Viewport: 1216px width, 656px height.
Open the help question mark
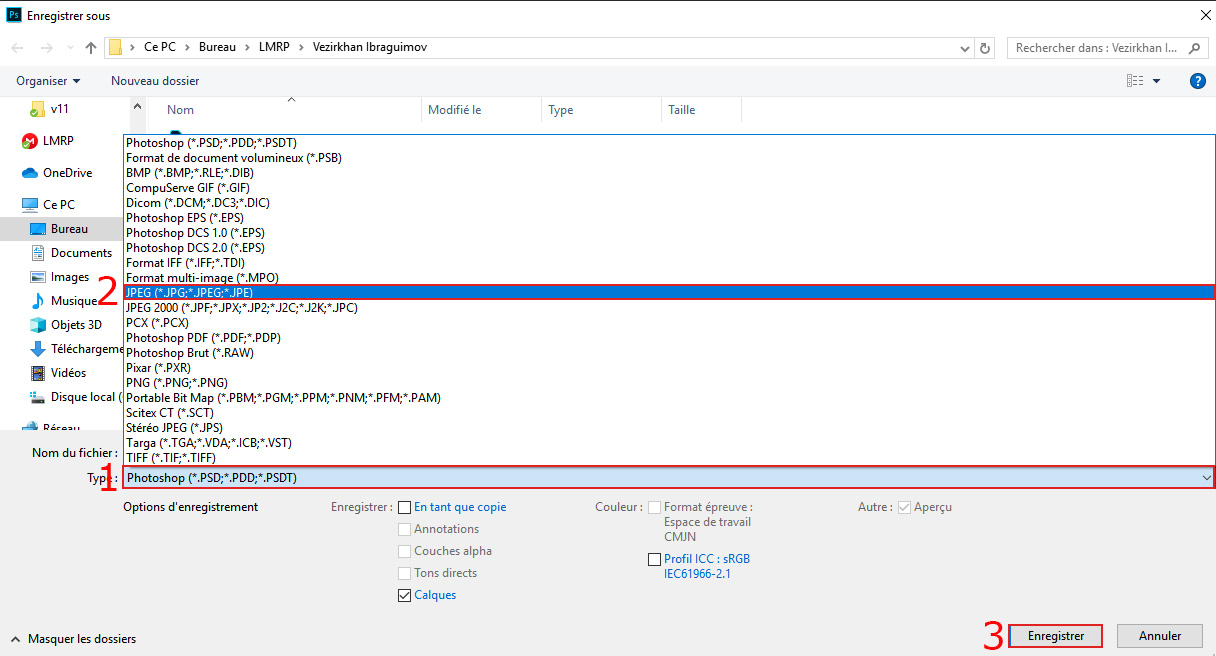pyautogui.click(x=1197, y=81)
